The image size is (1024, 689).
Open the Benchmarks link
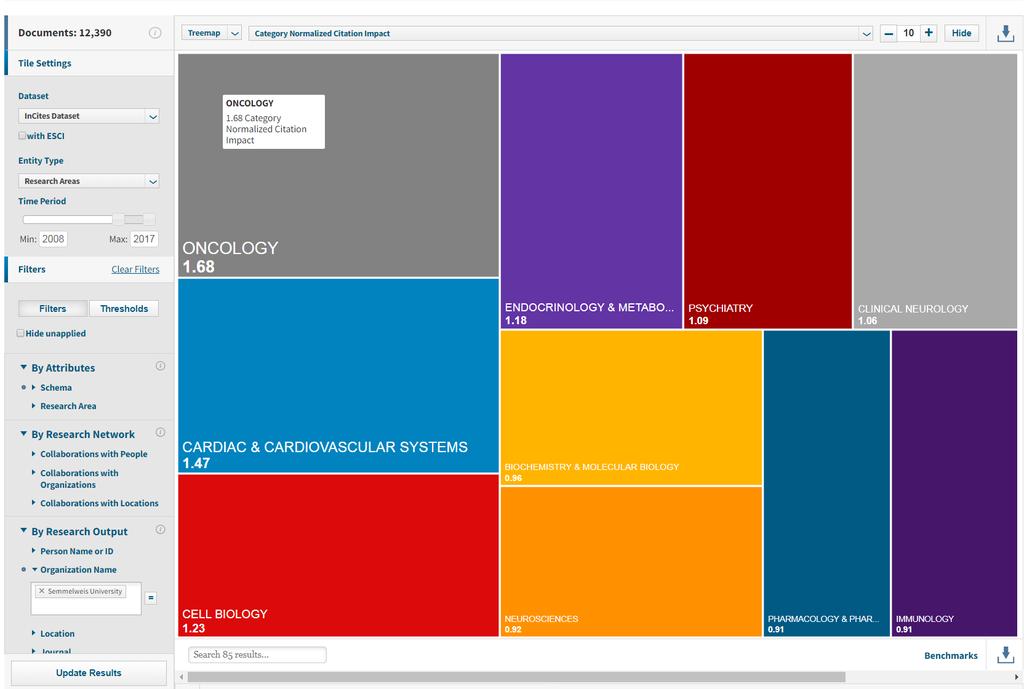951,656
